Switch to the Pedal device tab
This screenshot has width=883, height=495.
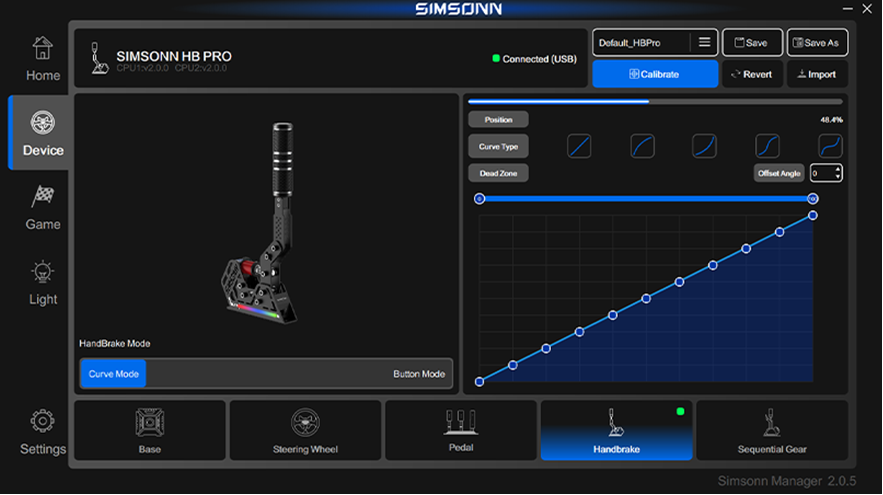click(461, 431)
